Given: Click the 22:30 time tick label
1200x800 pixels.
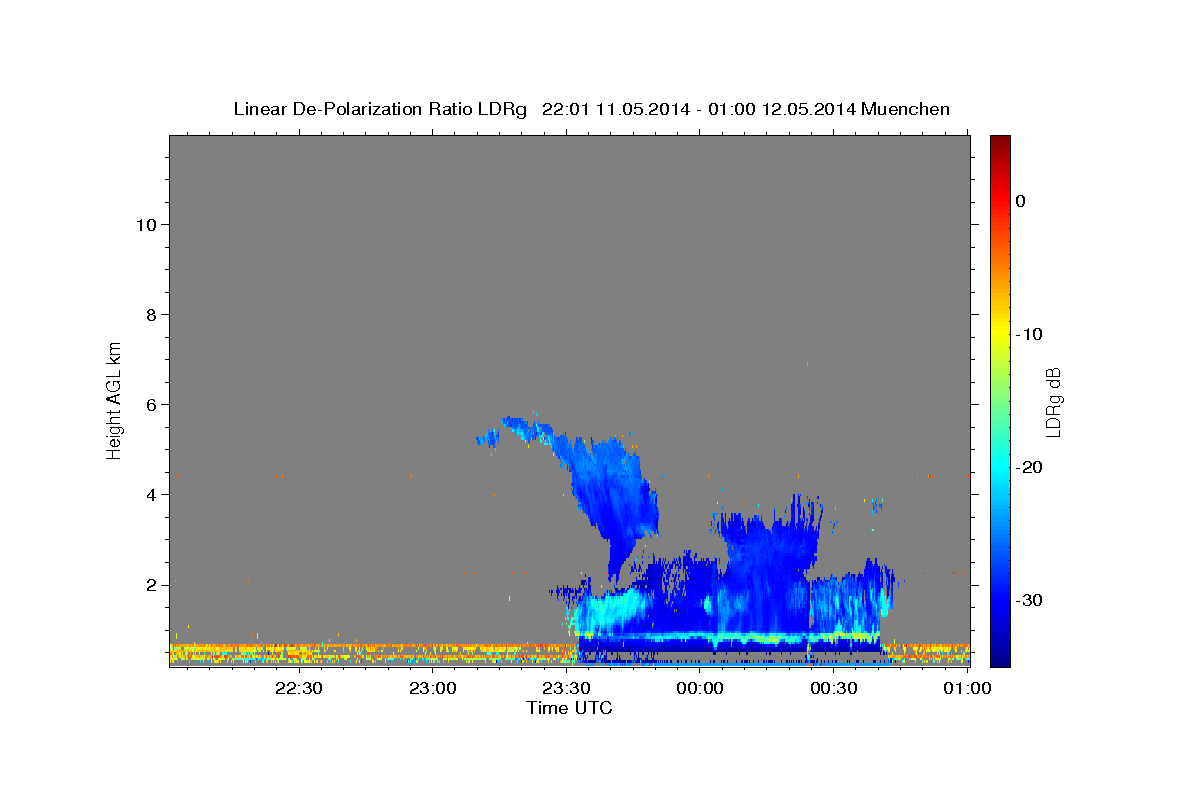Looking at the screenshot, I should [299, 688].
